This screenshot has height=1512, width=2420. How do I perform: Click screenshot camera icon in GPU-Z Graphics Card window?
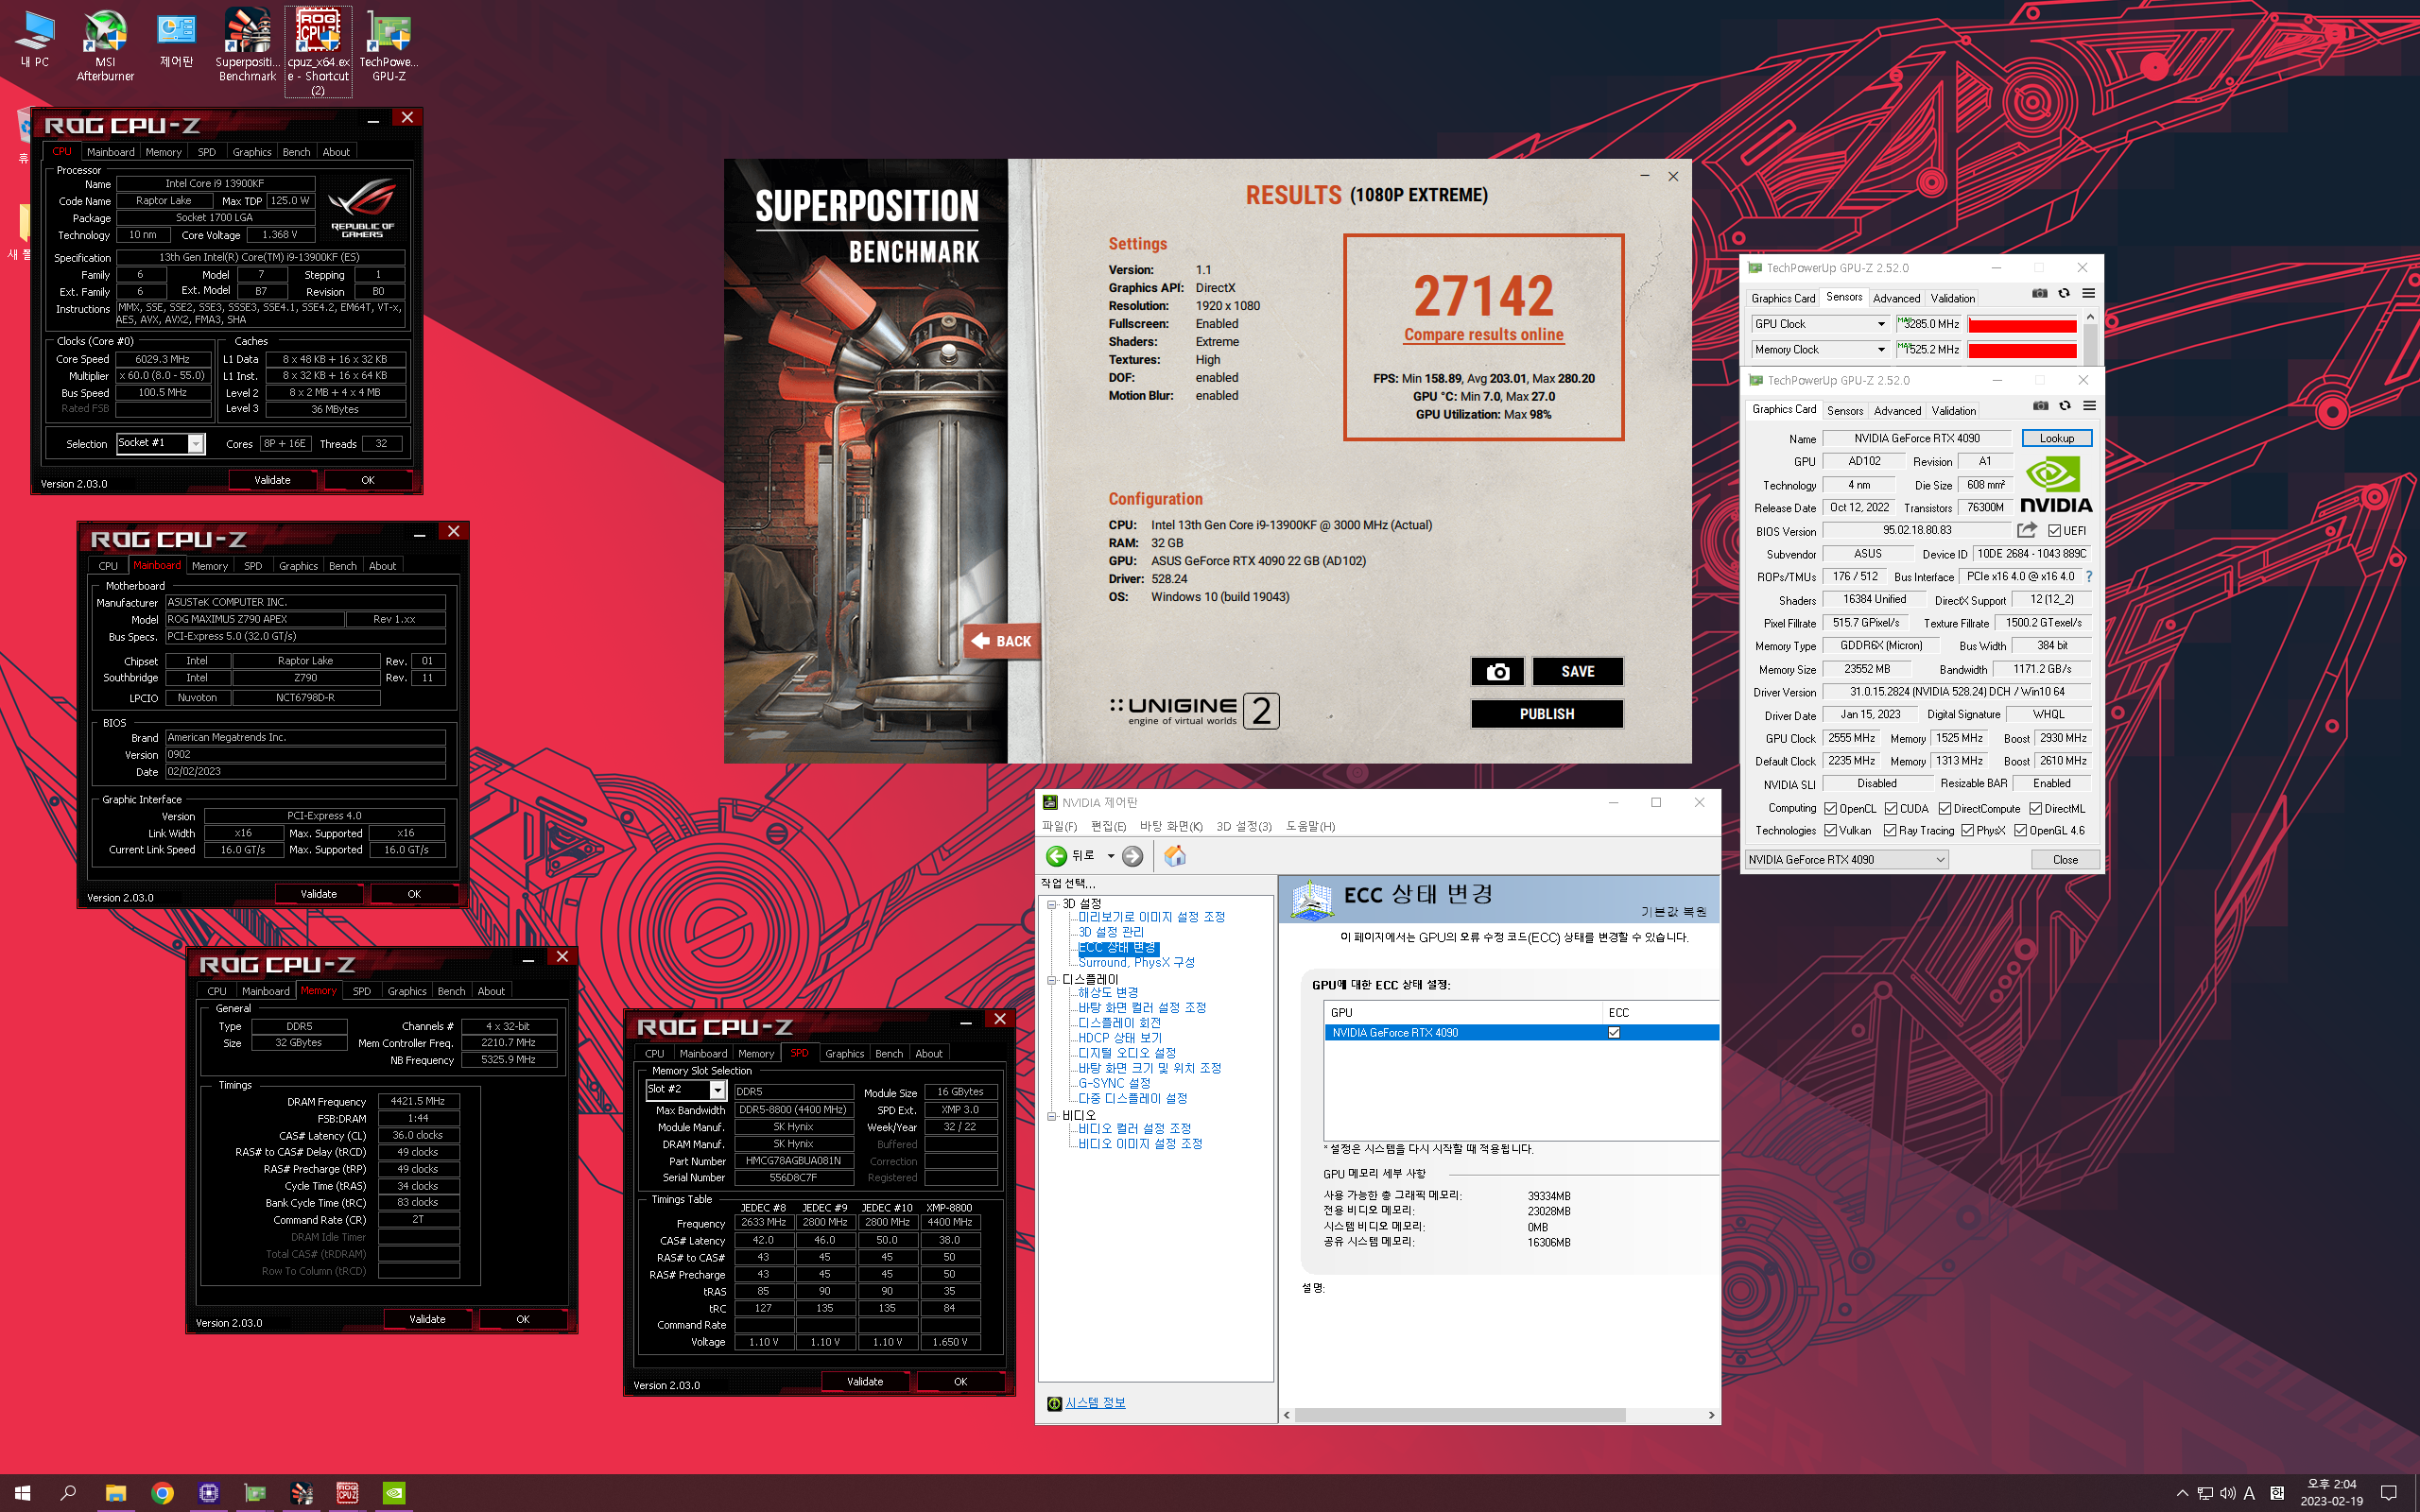tap(2040, 406)
